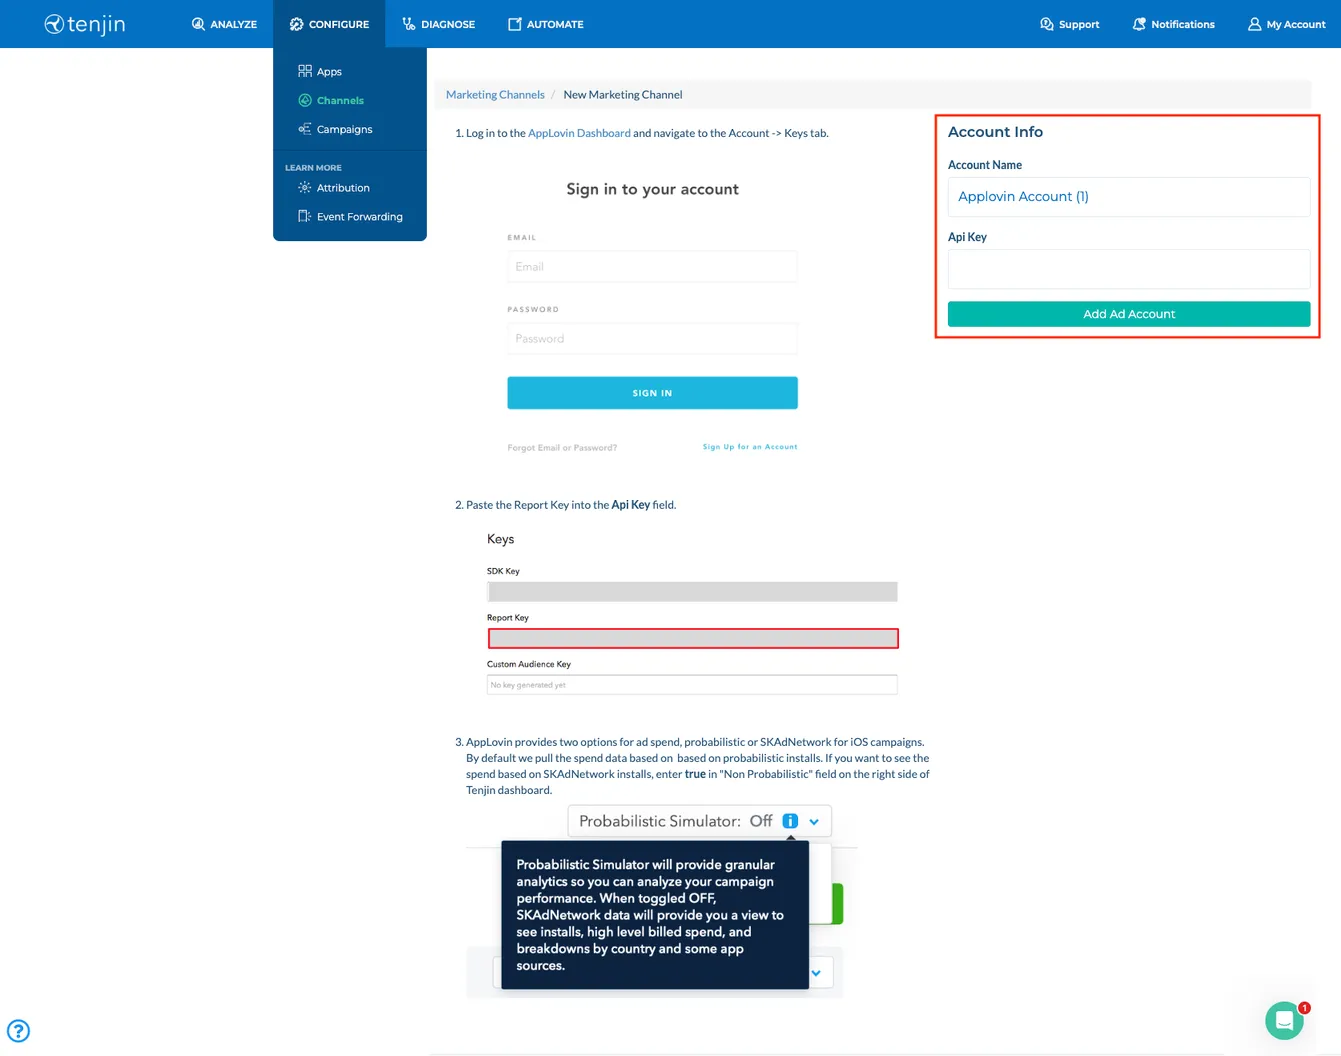The height and width of the screenshot is (1056, 1341).
Task: Click the Support question-bubble icon
Action: pyautogui.click(x=1044, y=23)
